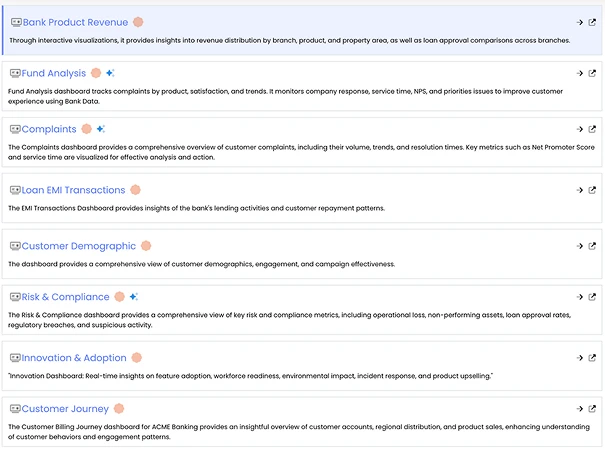Click the arrow icon on the Innovation & Adoption row

(x=579, y=358)
